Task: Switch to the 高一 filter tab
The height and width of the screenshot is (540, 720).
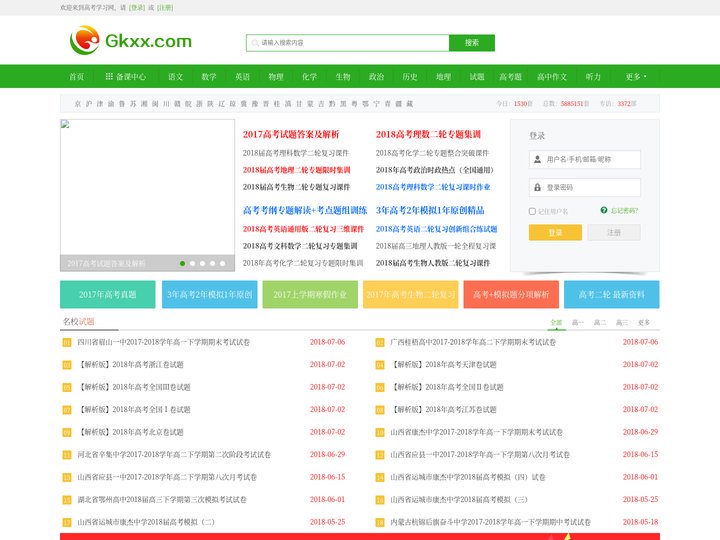Action: coord(578,323)
